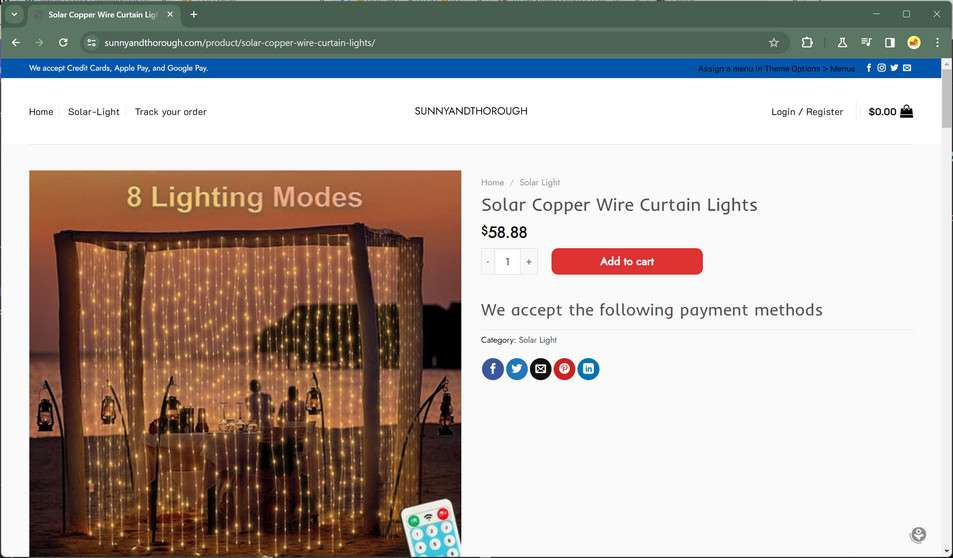Open Login / Register link
Viewport: 953px width, 558px height.
pos(807,112)
